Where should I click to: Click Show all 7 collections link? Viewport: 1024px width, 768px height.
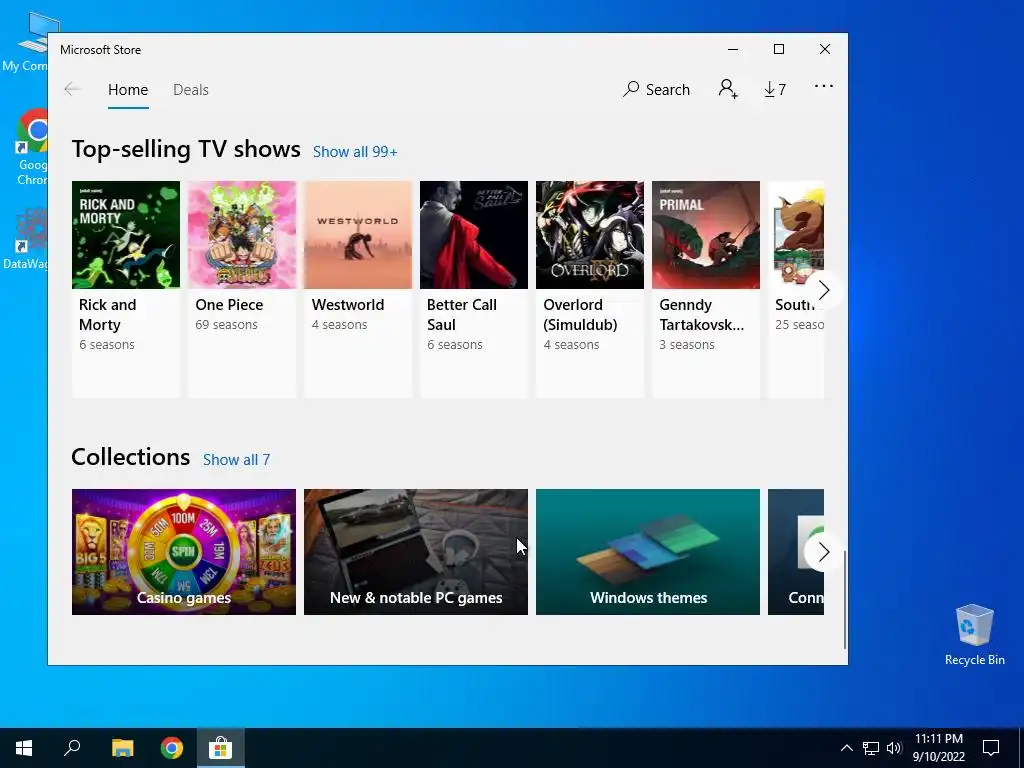pyautogui.click(x=236, y=460)
